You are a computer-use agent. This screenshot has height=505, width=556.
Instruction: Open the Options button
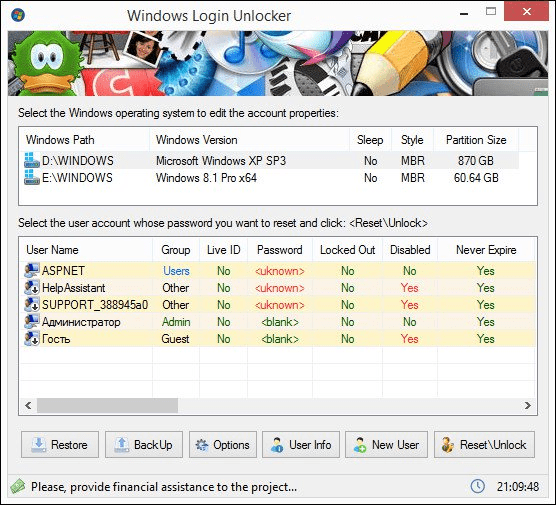pos(223,445)
